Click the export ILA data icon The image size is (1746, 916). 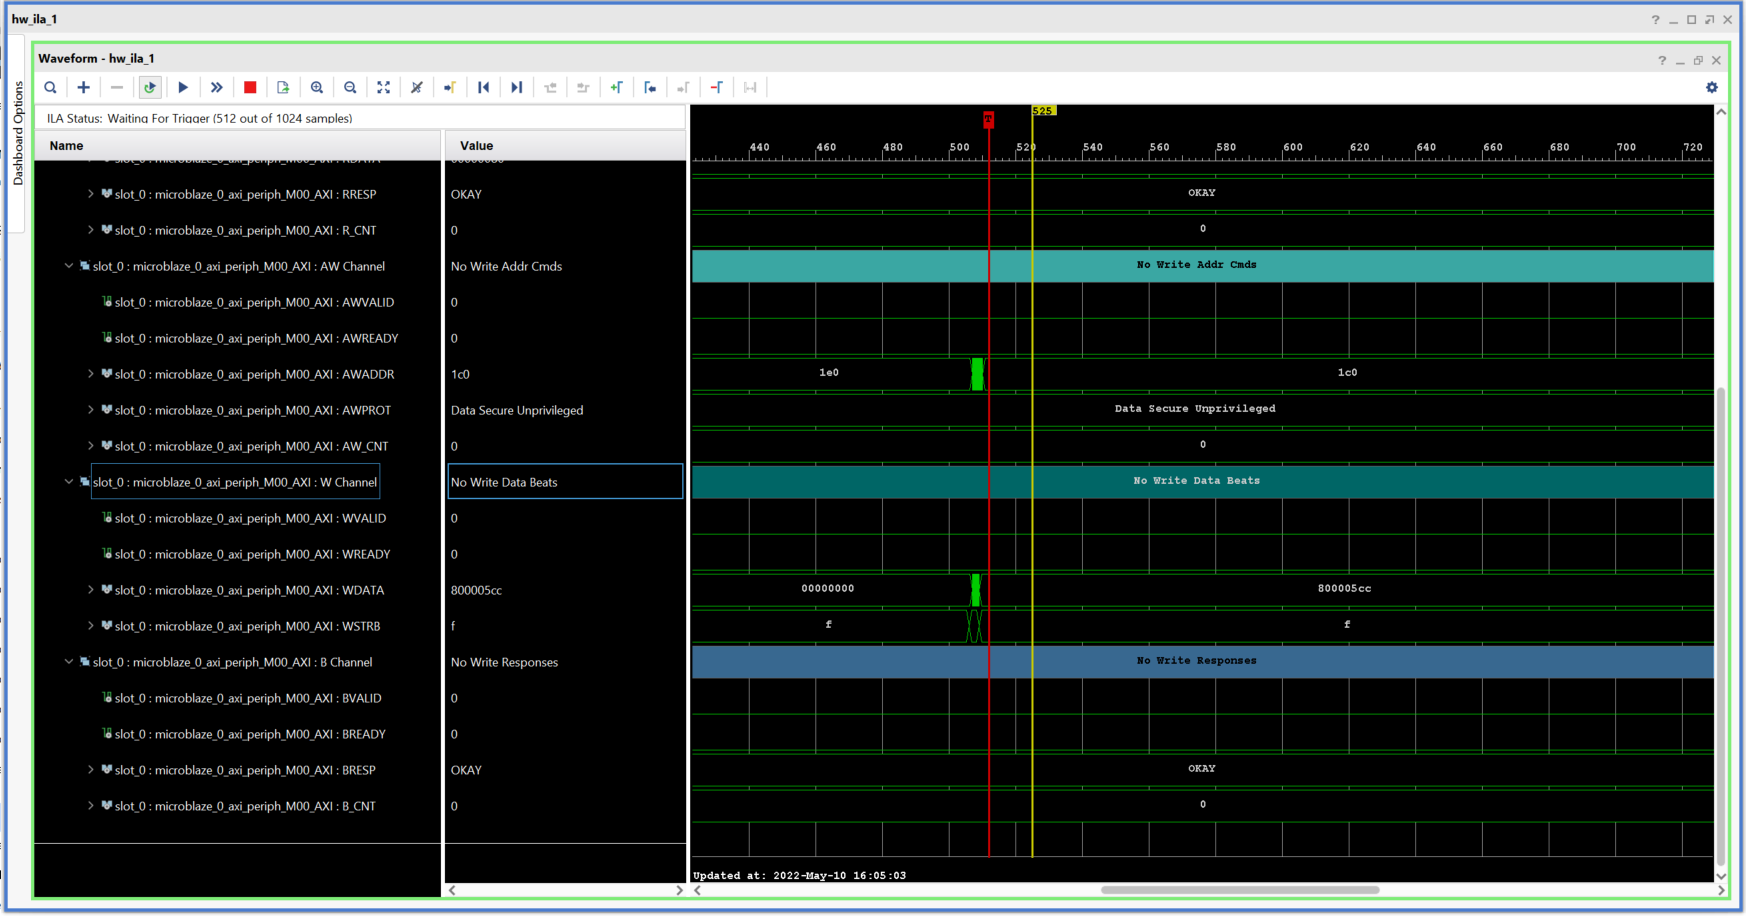click(x=283, y=88)
